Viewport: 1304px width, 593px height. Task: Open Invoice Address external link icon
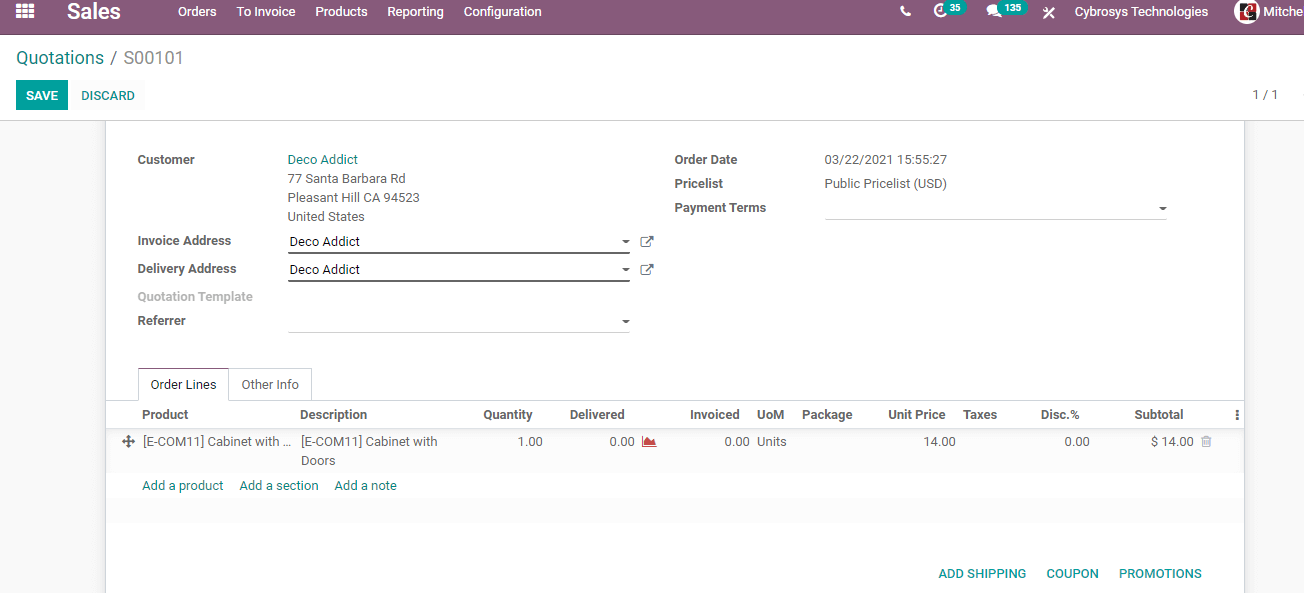point(647,242)
